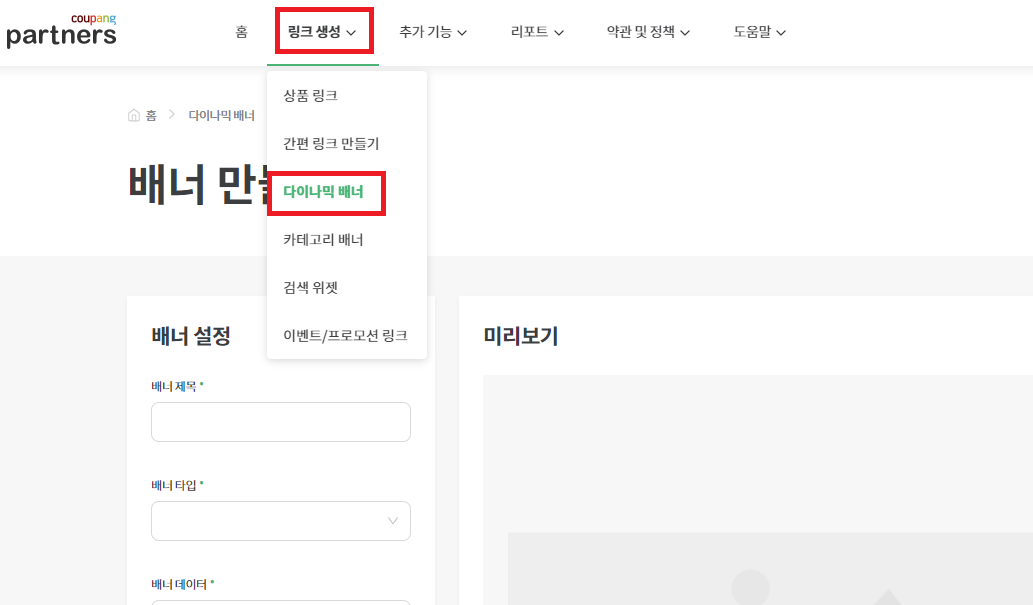Click the home icon in breadcrumb

point(134,115)
